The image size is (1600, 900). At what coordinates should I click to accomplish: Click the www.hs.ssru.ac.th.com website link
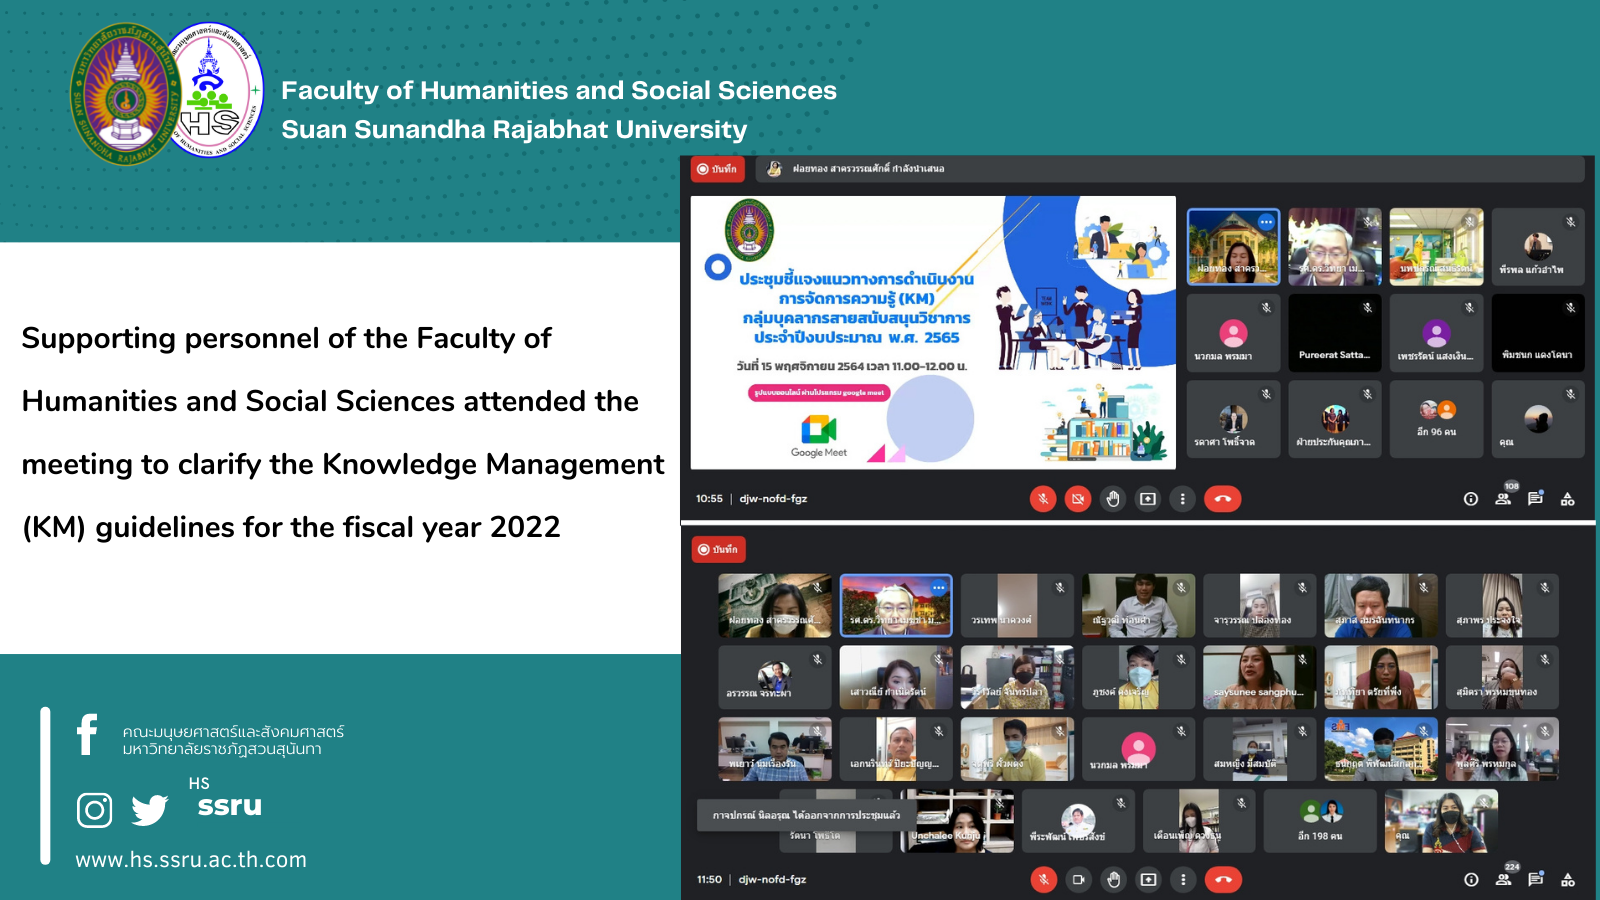(x=191, y=860)
